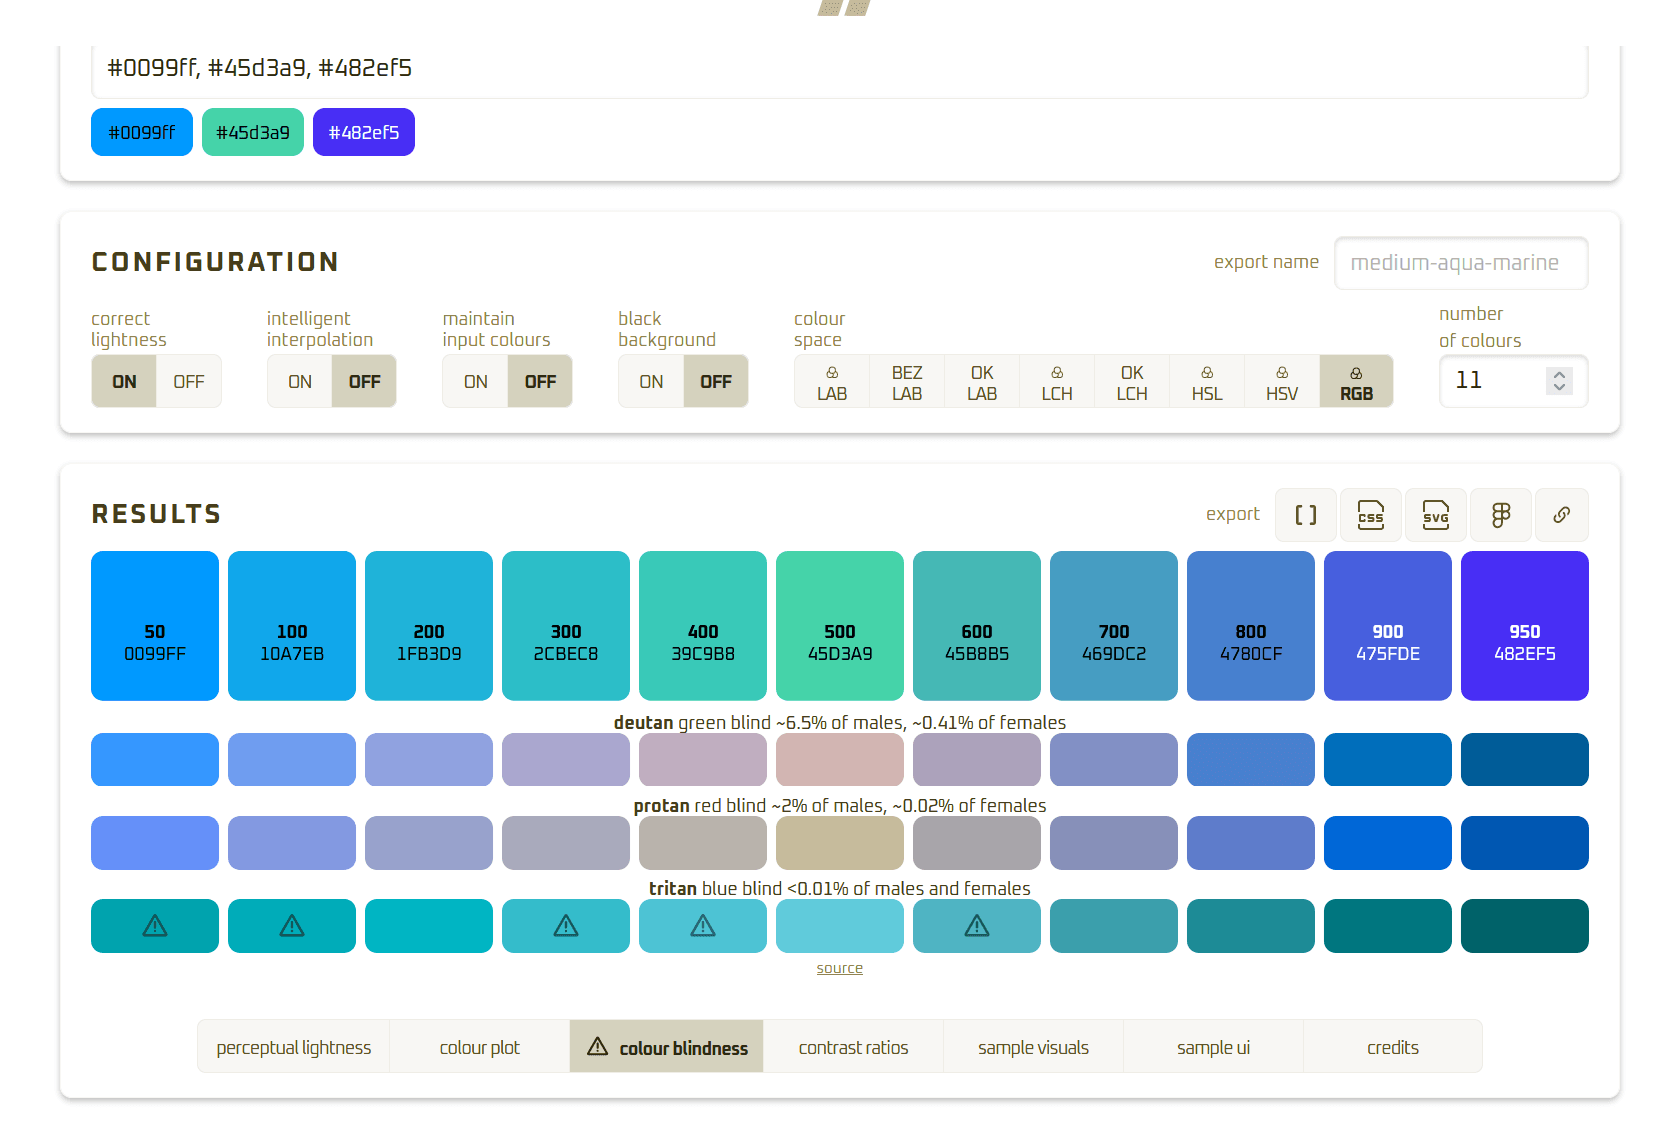The height and width of the screenshot is (1131, 1675).
Task: Select the #45d3a9 colour chip
Action: pos(252,131)
